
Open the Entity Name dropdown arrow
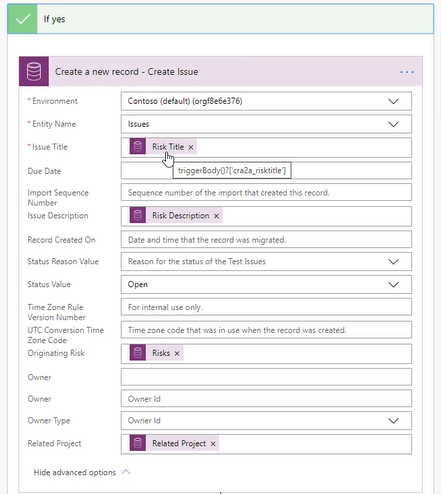click(x=394, y=124)
